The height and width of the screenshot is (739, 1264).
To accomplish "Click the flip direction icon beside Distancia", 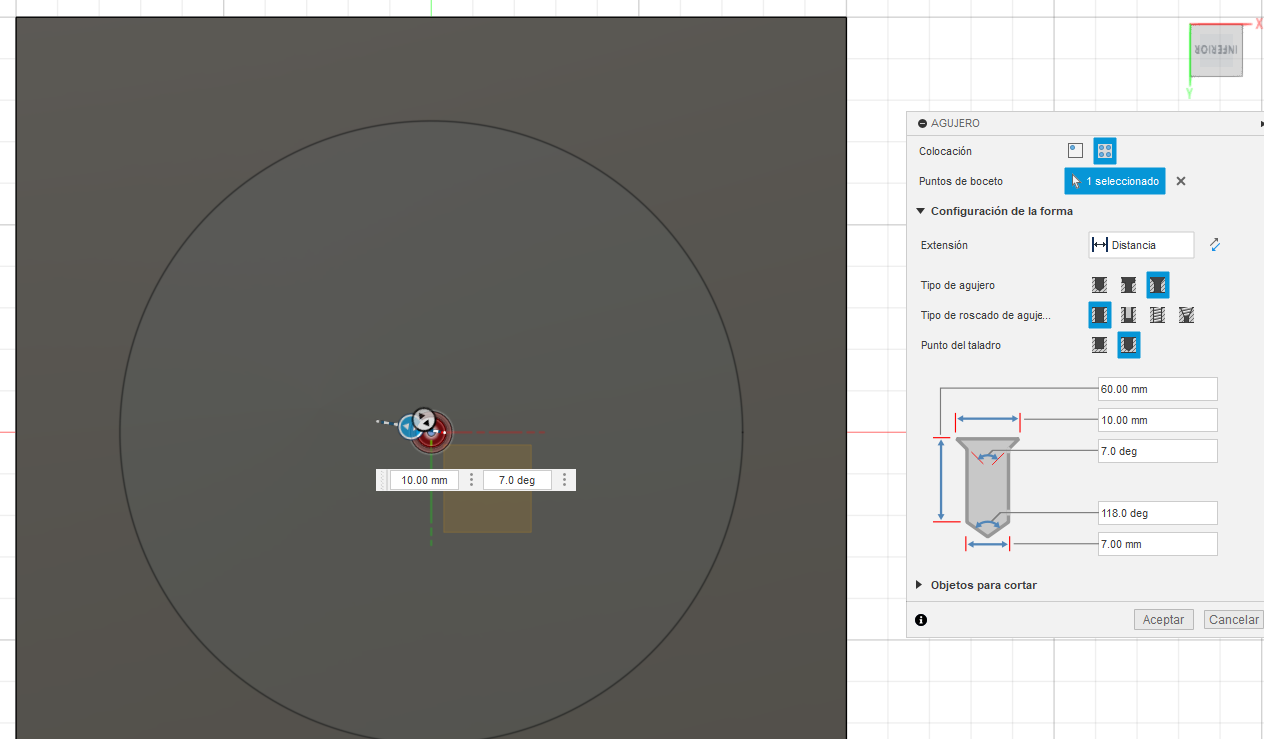I will pyautogui.click(x=1215, y=245).
